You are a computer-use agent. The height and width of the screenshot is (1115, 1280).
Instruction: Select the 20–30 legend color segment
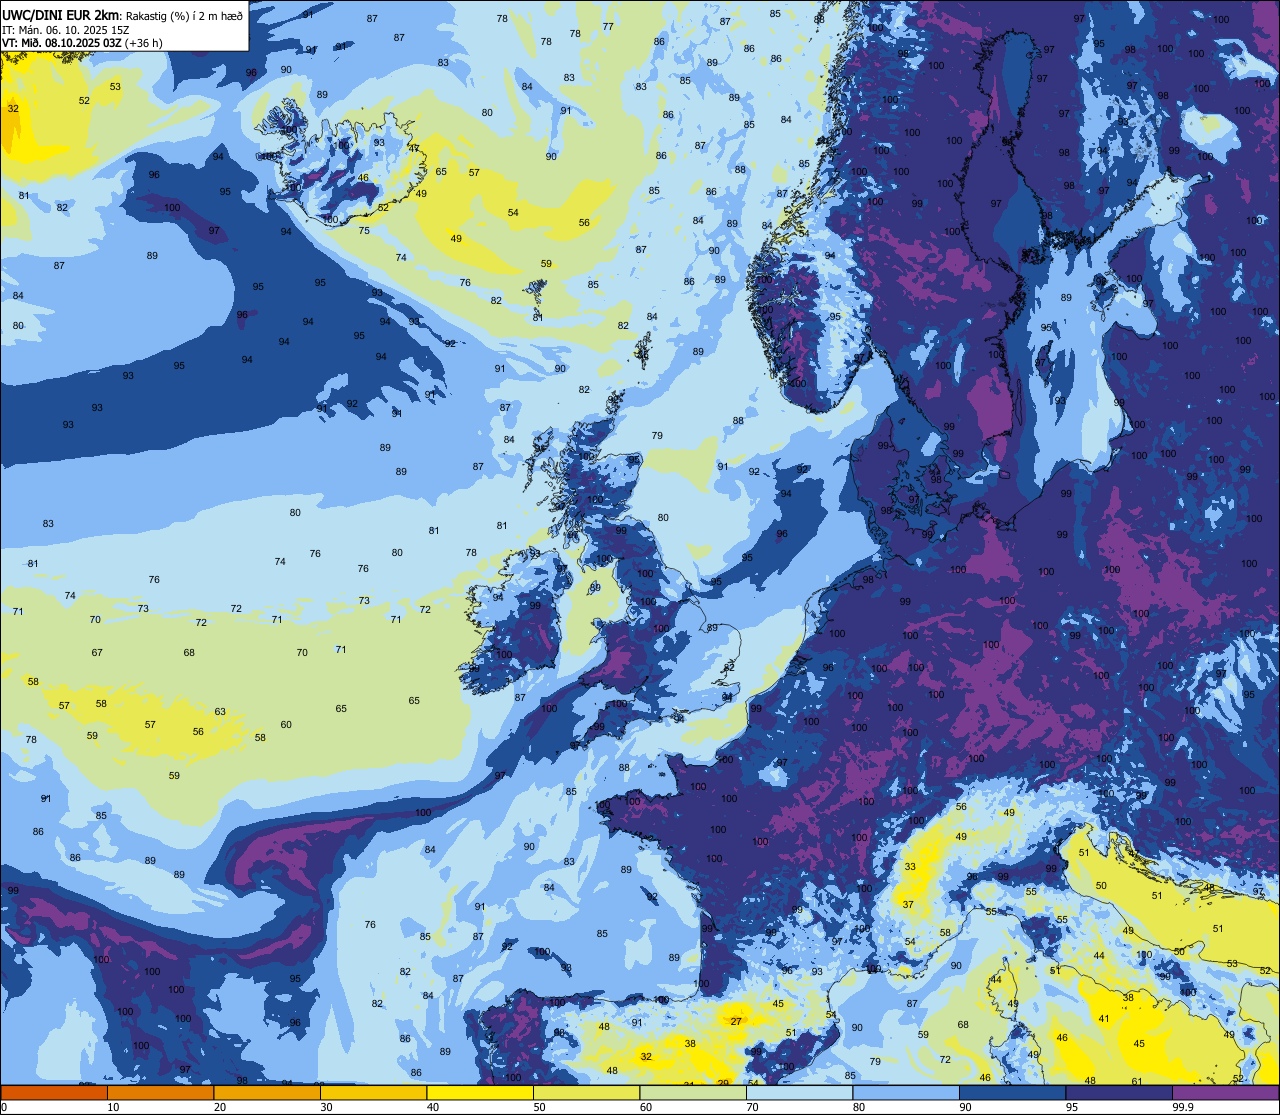pos(267,1093)
